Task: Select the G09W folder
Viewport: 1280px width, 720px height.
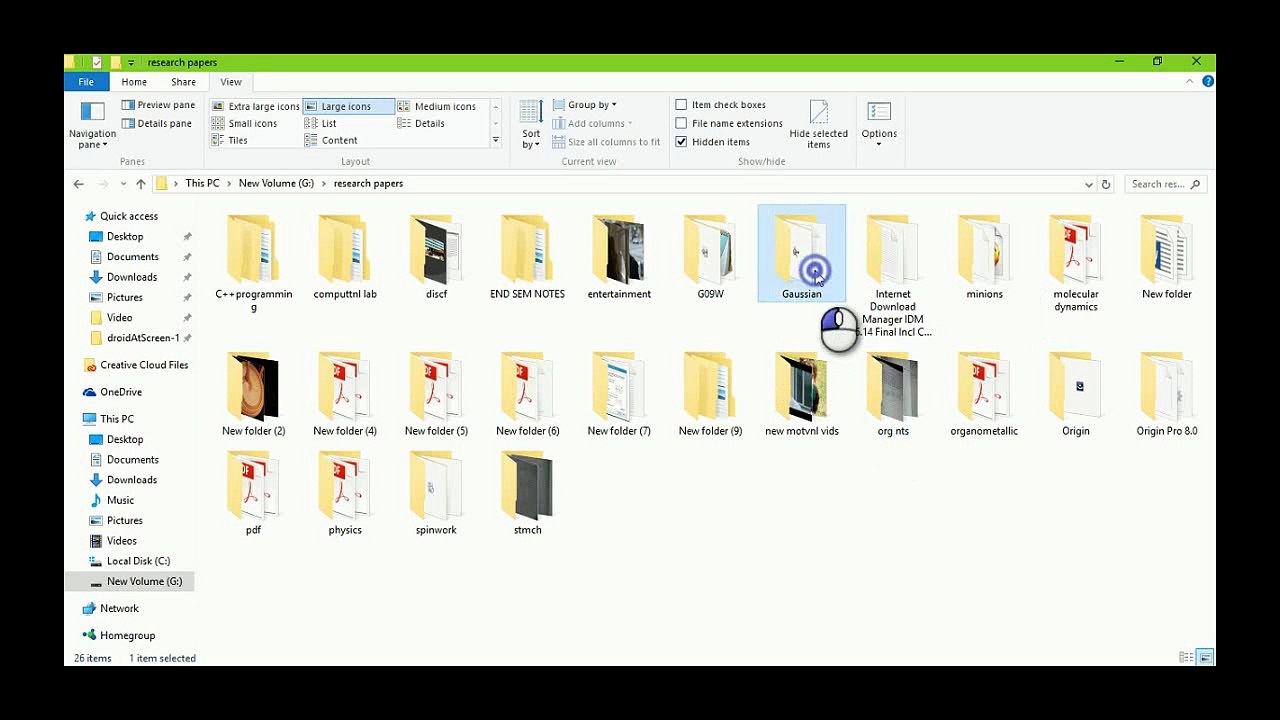Action: pyautogui.click(x=710, y=257)
